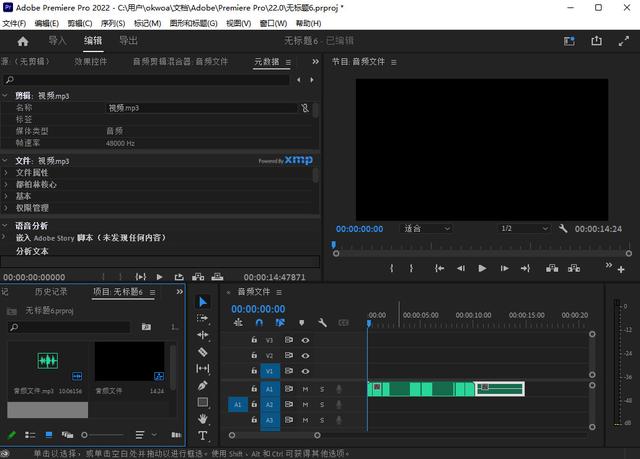The height and width of the screenshot is (459, 640).
Task: Expand the 基本 metadata section
Action: [x=6, y=196]
